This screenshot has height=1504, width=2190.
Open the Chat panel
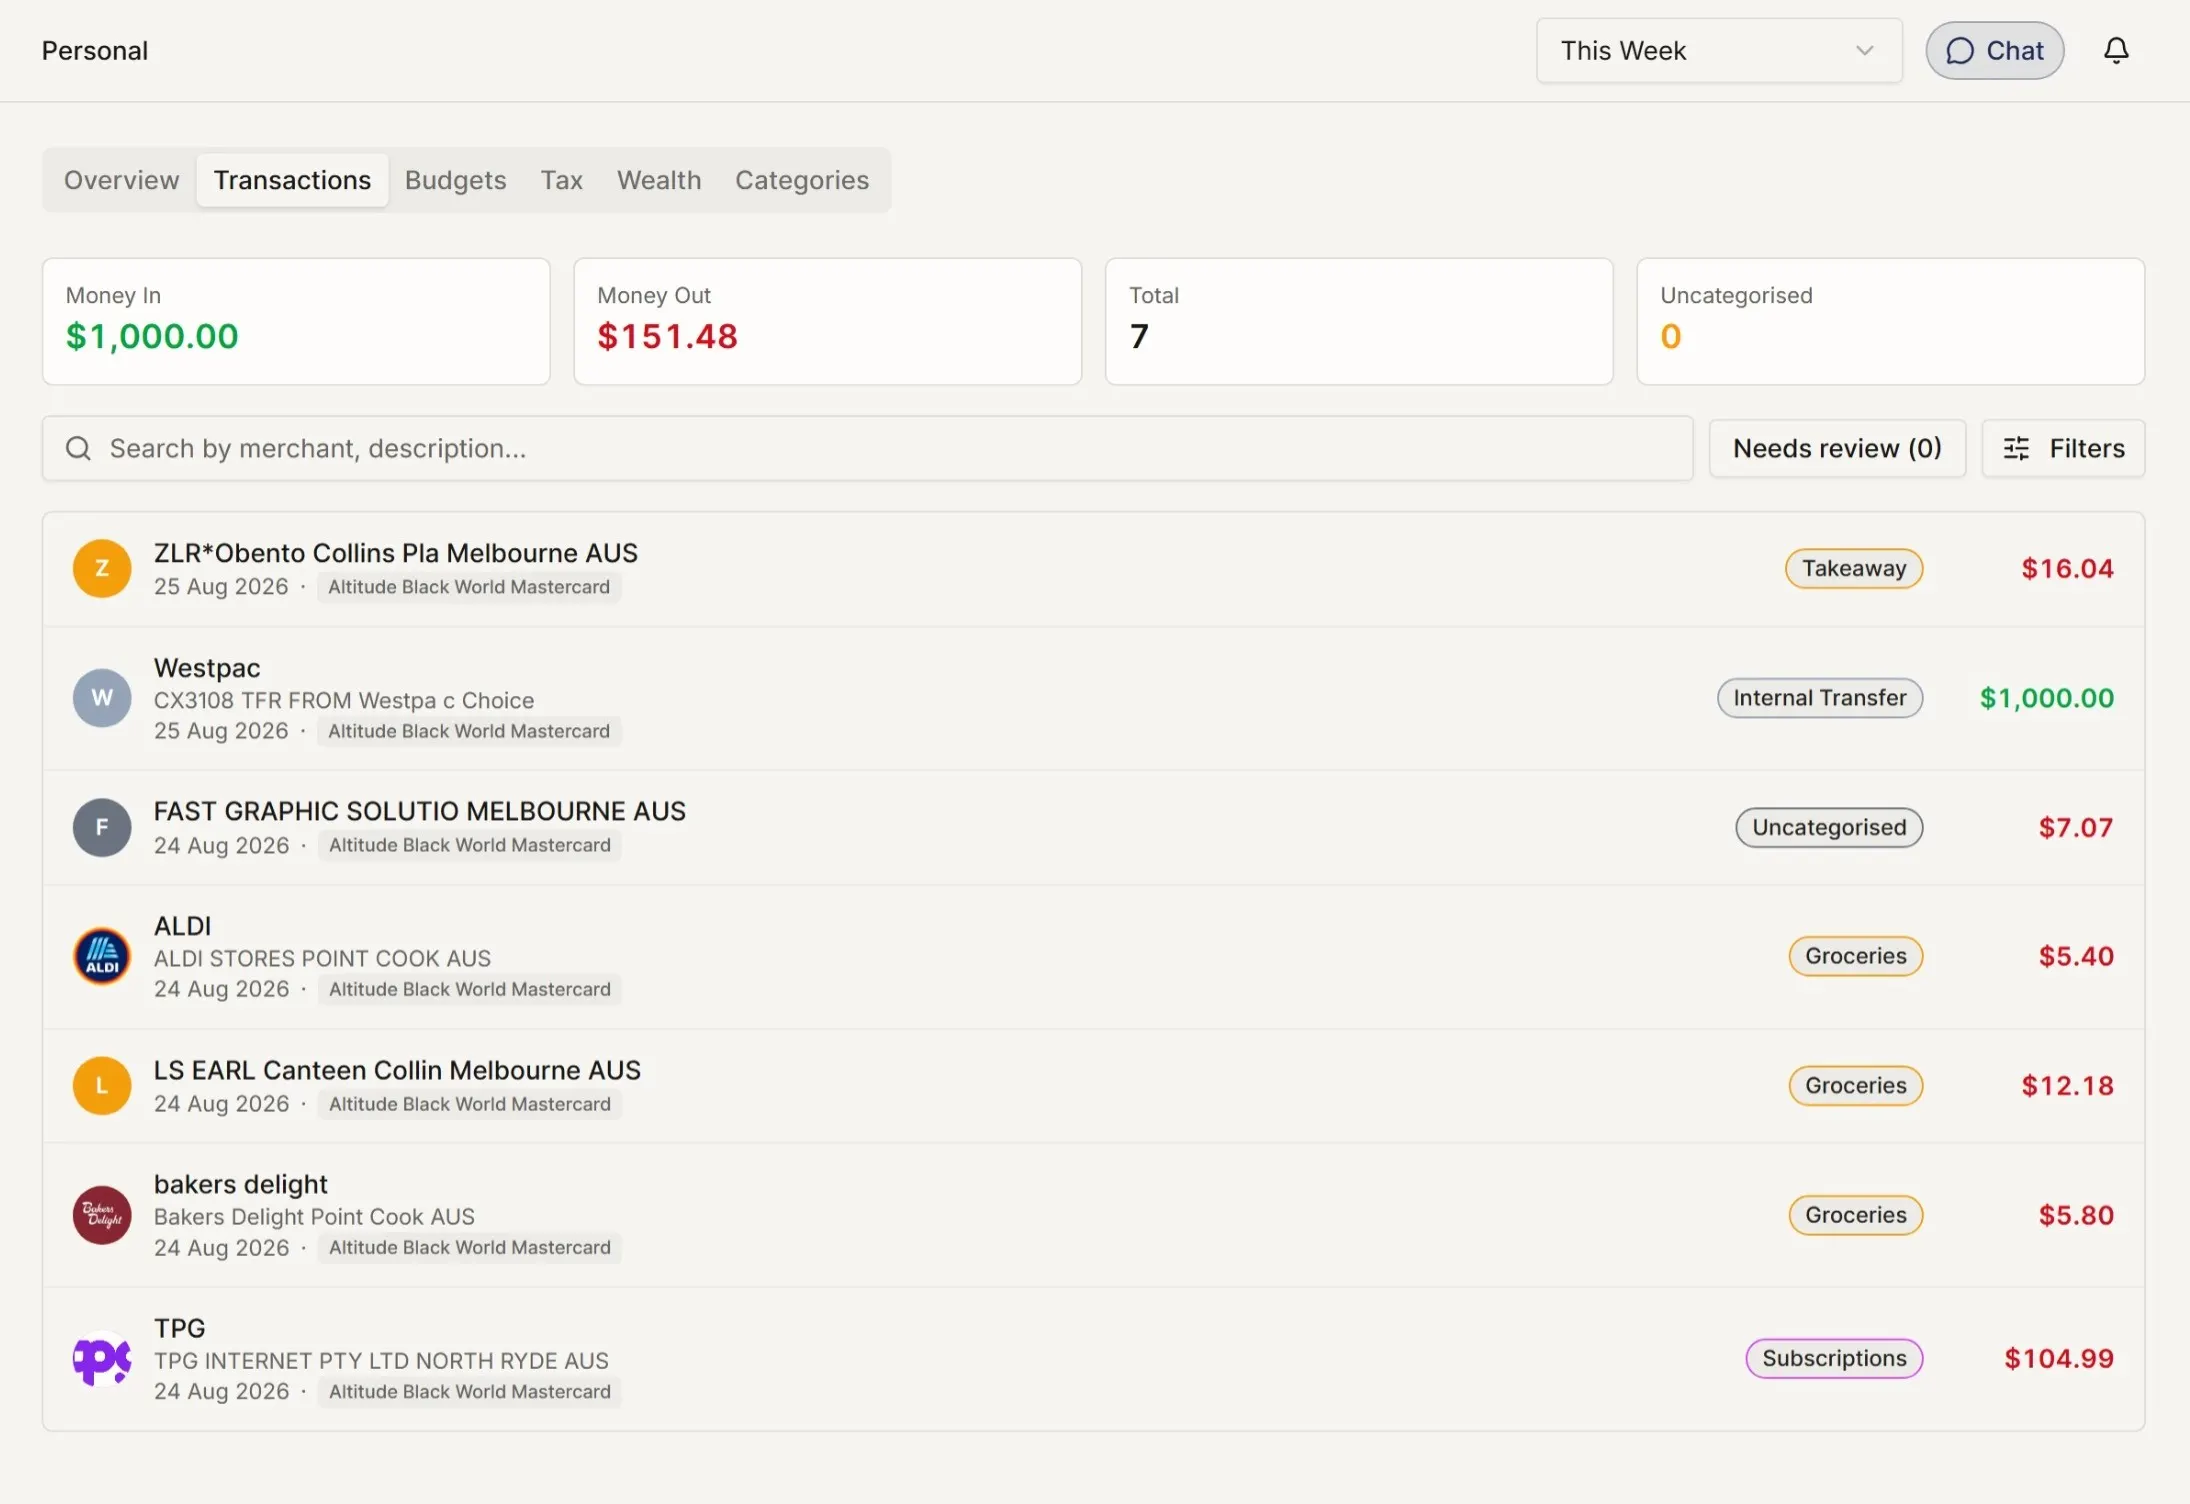tap(1995, 51)
